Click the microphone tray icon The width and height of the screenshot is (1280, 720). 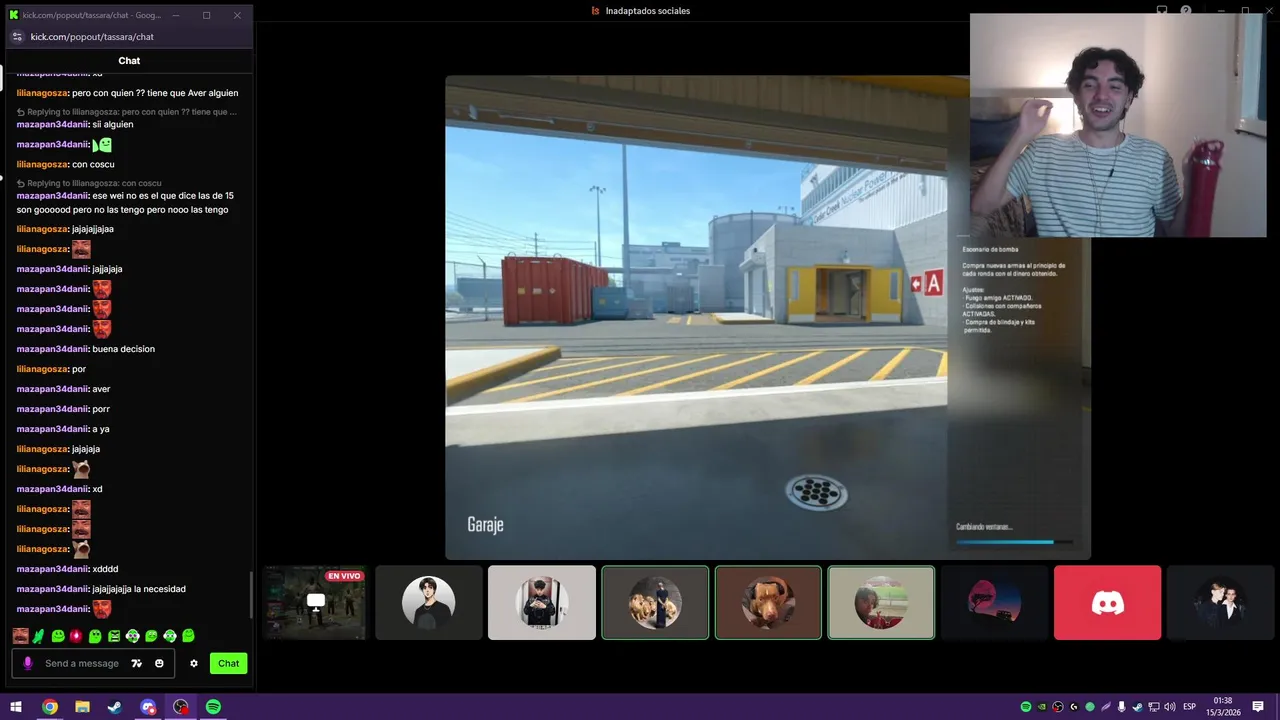click(1122, 707)
